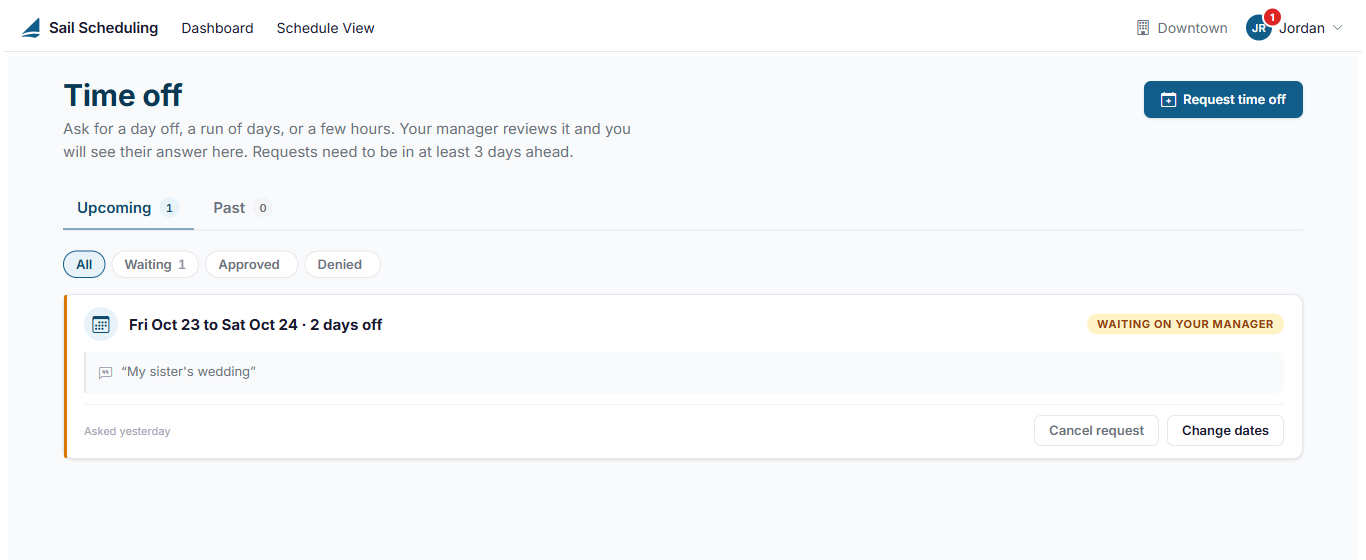Filter requests by Denied
This screenshot has width=1366, height=560.
[x=342, y=264]
